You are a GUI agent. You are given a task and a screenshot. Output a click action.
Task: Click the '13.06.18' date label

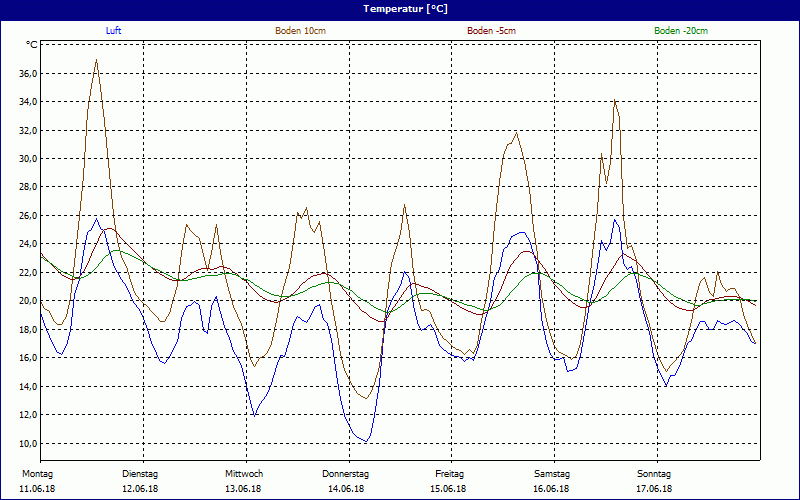[x=243, y=489]
